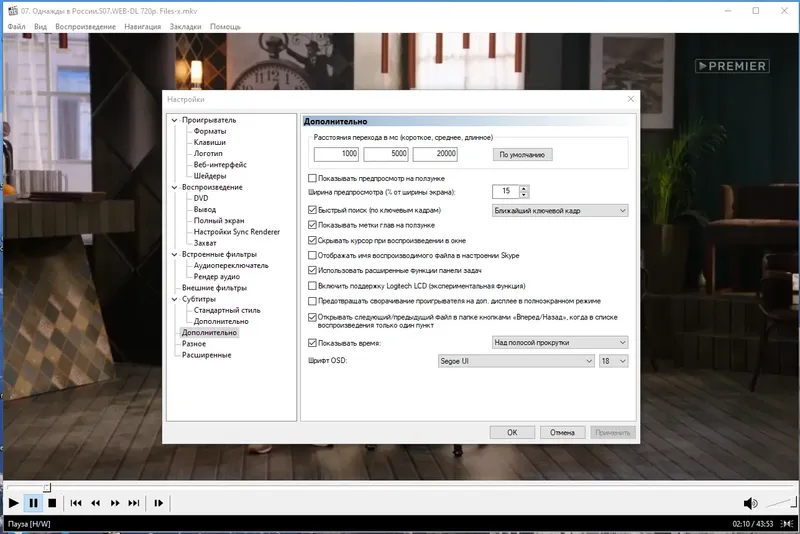Click the 'Отмена' button
The height and width of the screenshot is (534, 800).
[x=562, y=433]
